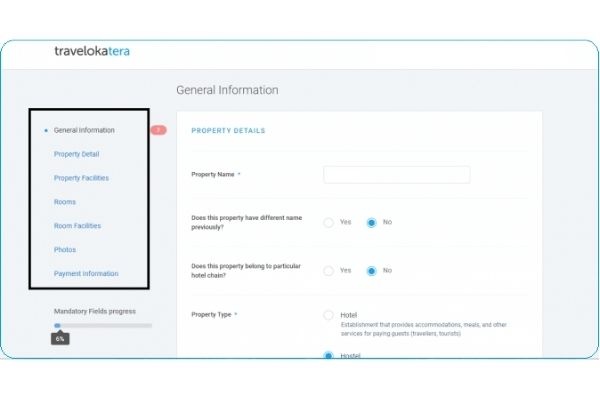The height and width of the screenshot is (400, 600).
Task: Click the Mandatory Fields progress bar
Action: point(103,325)
